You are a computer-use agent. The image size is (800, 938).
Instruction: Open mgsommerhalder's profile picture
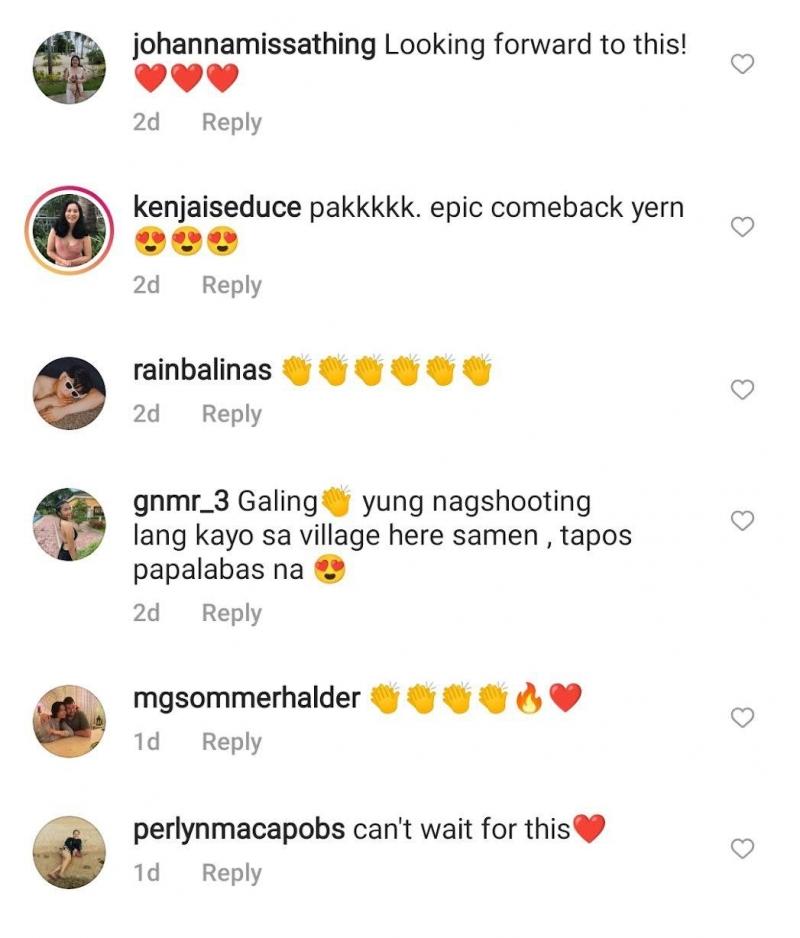pos(69,721)
